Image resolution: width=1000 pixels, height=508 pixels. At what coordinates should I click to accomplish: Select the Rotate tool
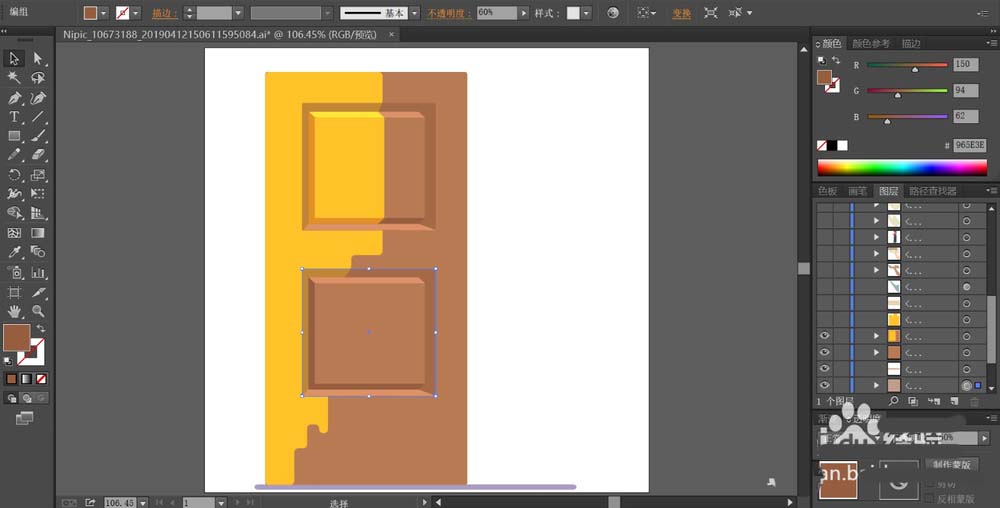[x=13, y=175]
